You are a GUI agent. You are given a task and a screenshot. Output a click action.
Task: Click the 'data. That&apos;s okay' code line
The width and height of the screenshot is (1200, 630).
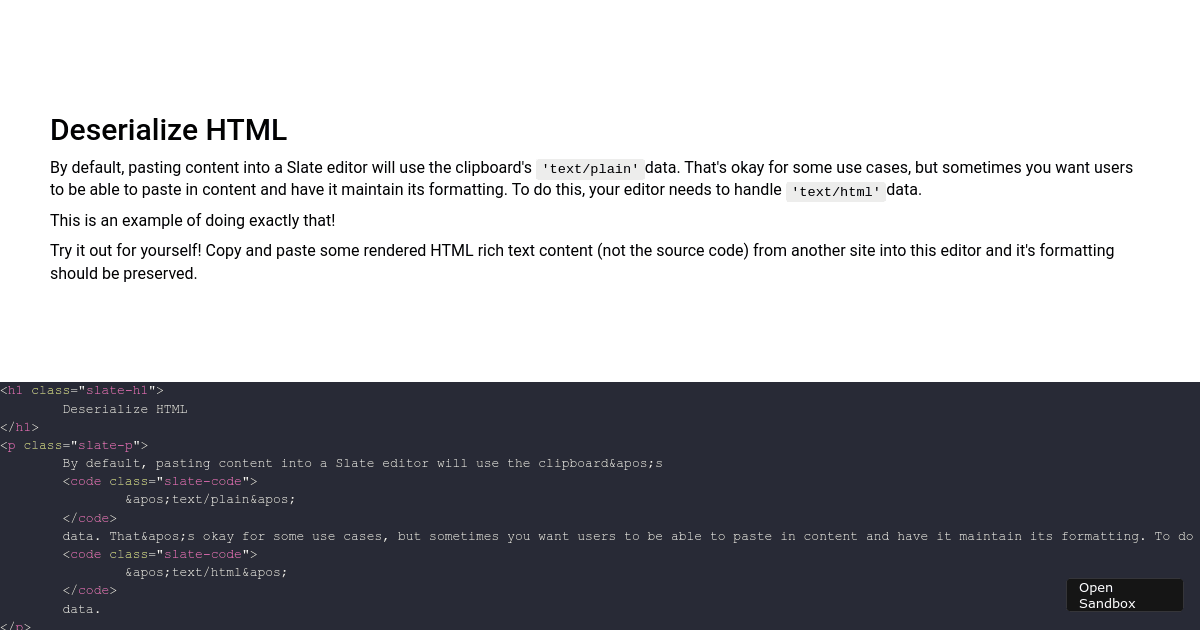point(628,536)
